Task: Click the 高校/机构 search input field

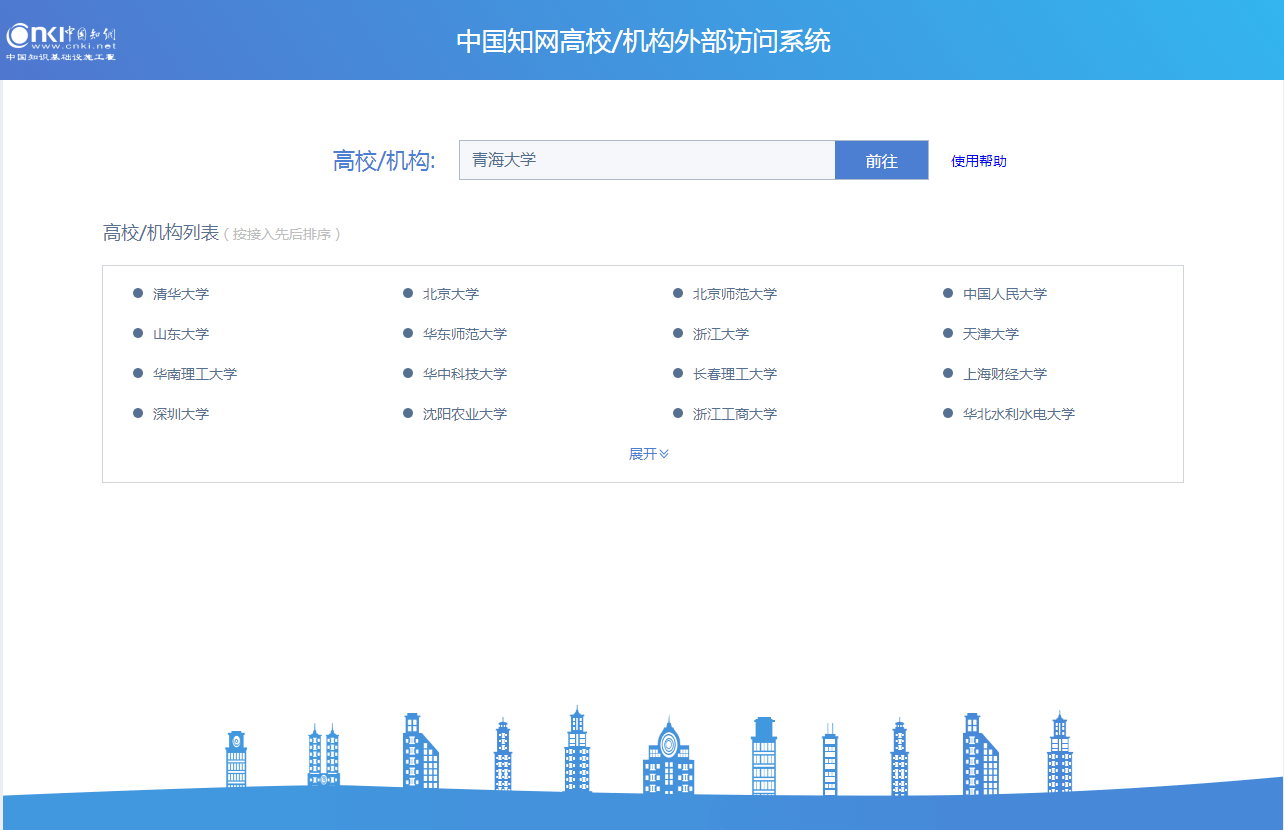Action: [646, 160]
